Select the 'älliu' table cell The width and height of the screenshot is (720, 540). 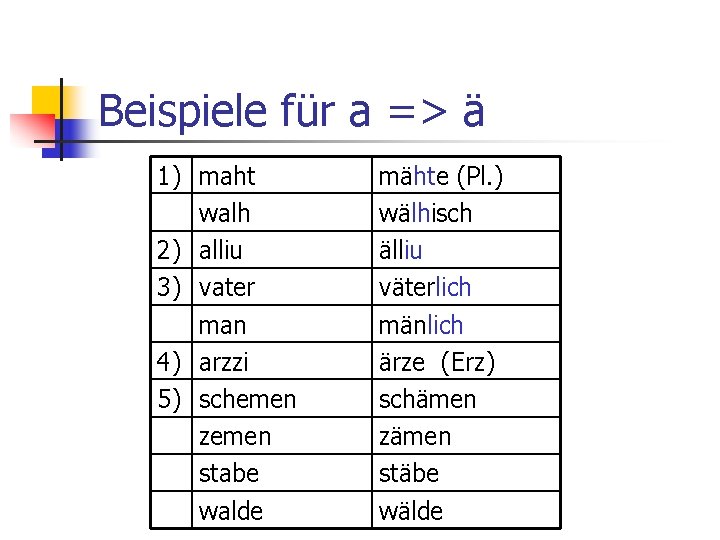(x=400, y=250)
